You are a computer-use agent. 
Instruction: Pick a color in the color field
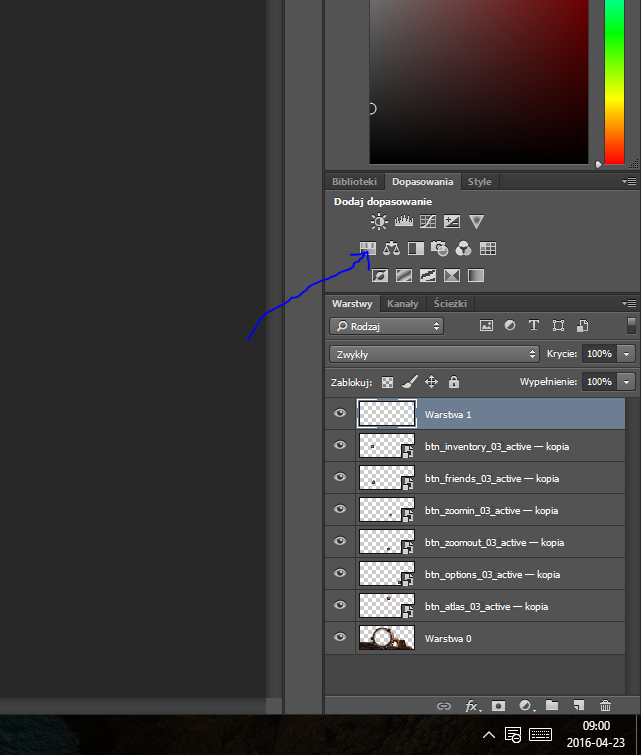click(x=479, y=82)
